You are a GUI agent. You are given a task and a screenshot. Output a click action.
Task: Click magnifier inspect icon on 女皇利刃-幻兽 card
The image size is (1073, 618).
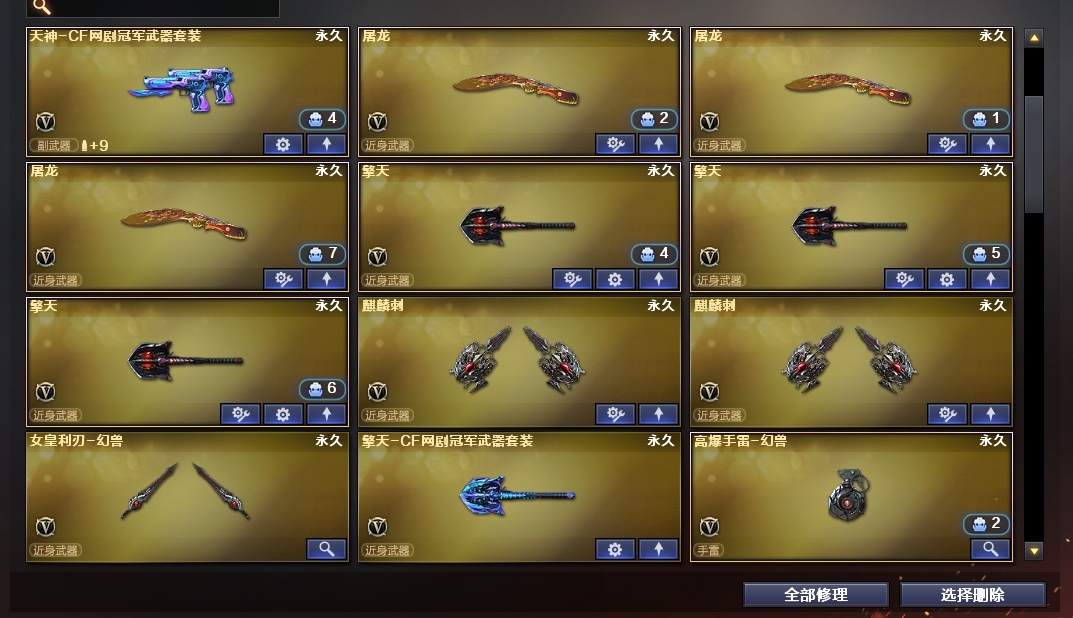coord(326,549)
